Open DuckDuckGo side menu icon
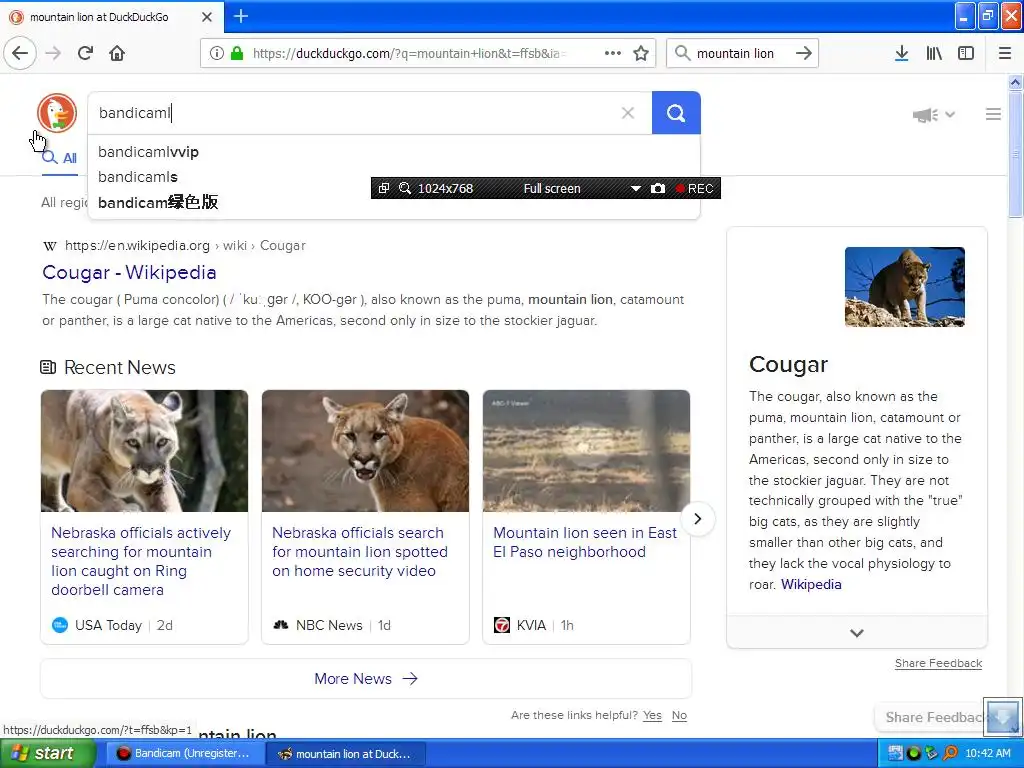The width and height of the screenshot is (1024, 768). [x=993, y=114]
